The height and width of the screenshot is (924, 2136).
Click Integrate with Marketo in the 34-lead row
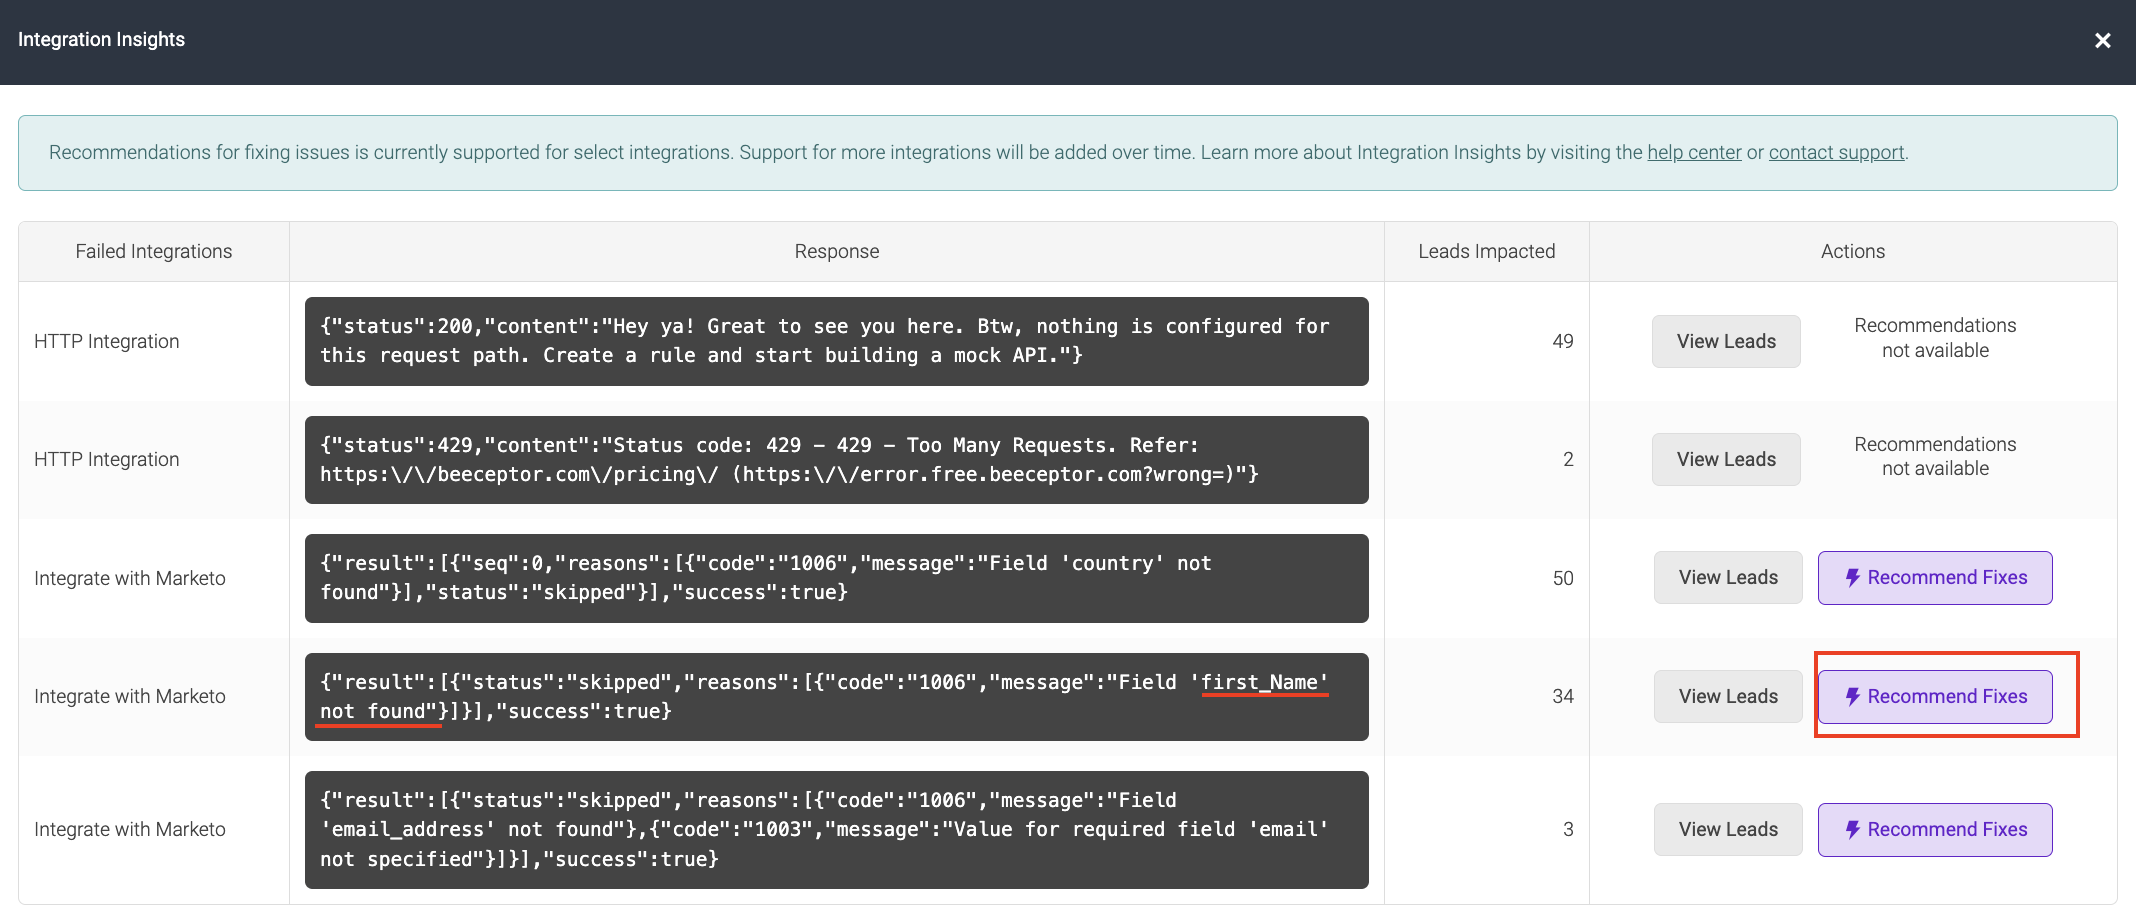tap(130, 696)
